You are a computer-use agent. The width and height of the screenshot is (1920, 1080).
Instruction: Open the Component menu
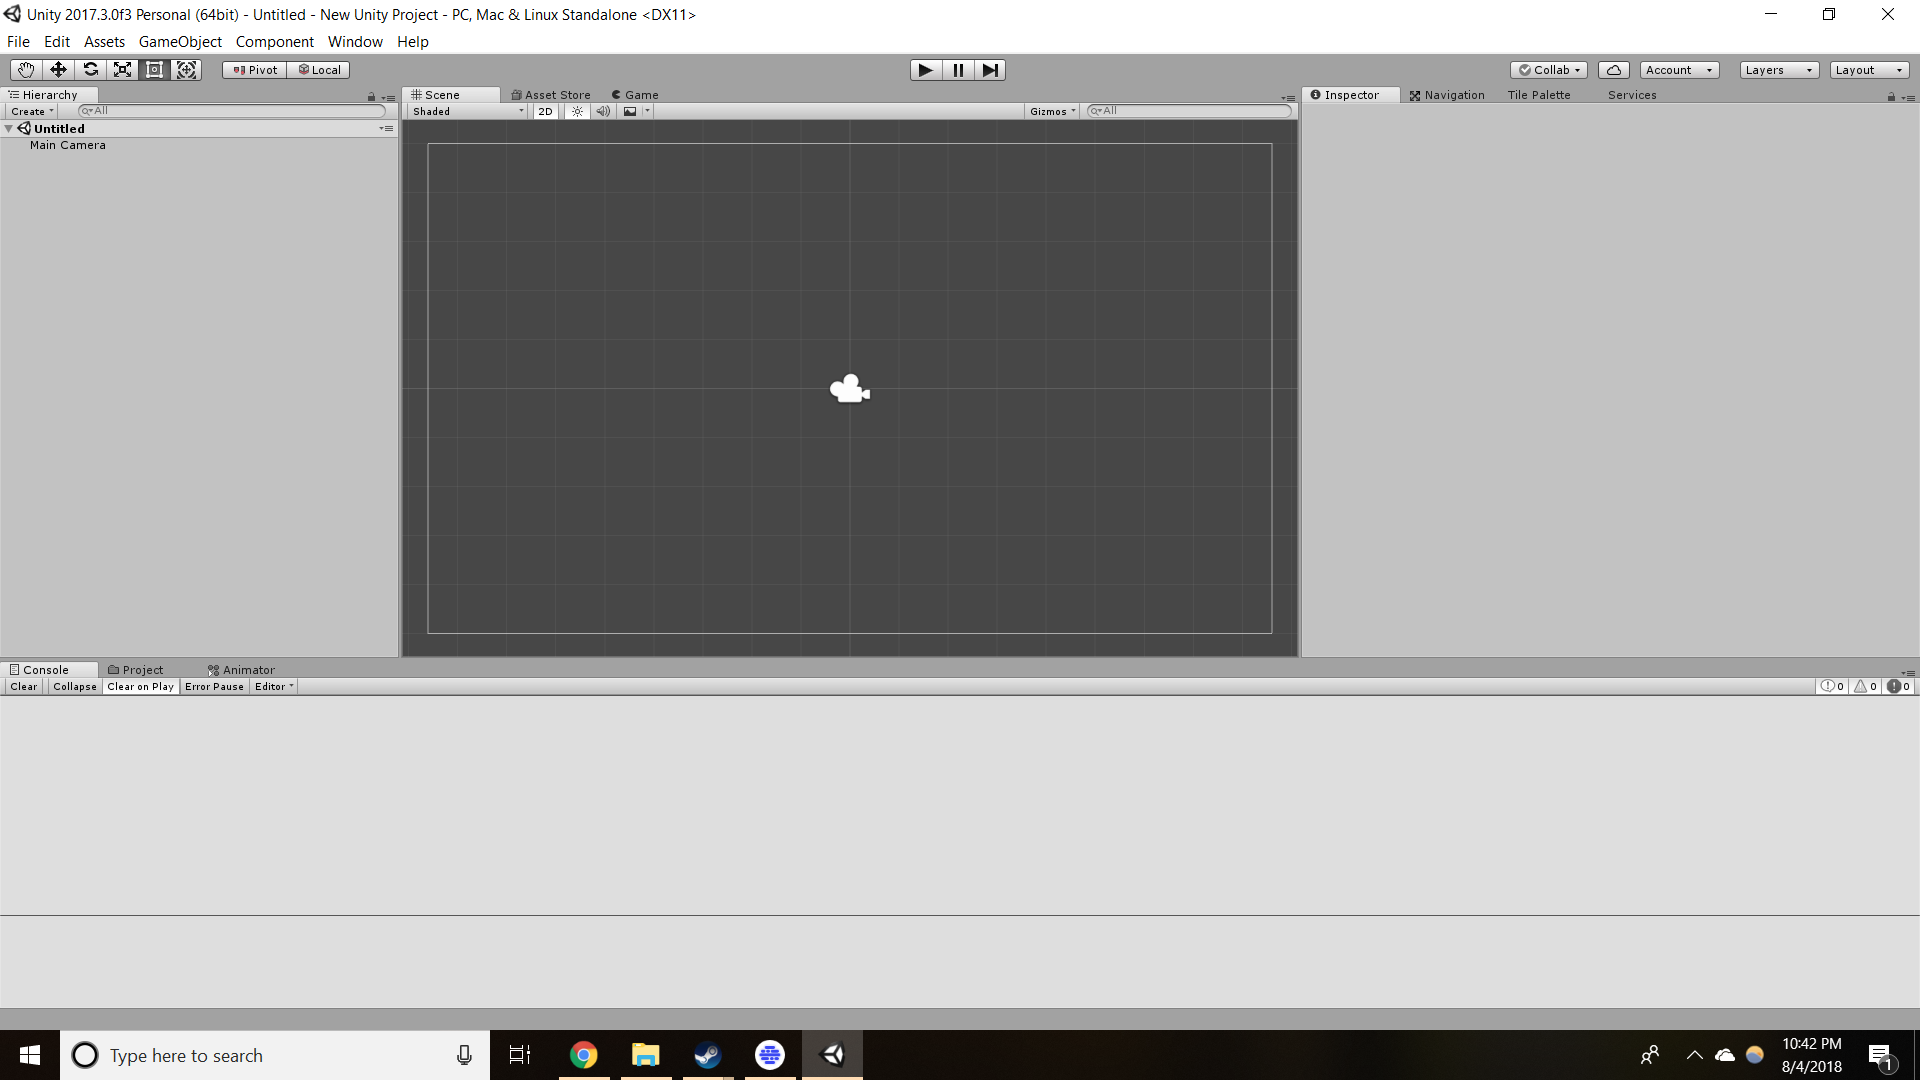coord(275,42)
